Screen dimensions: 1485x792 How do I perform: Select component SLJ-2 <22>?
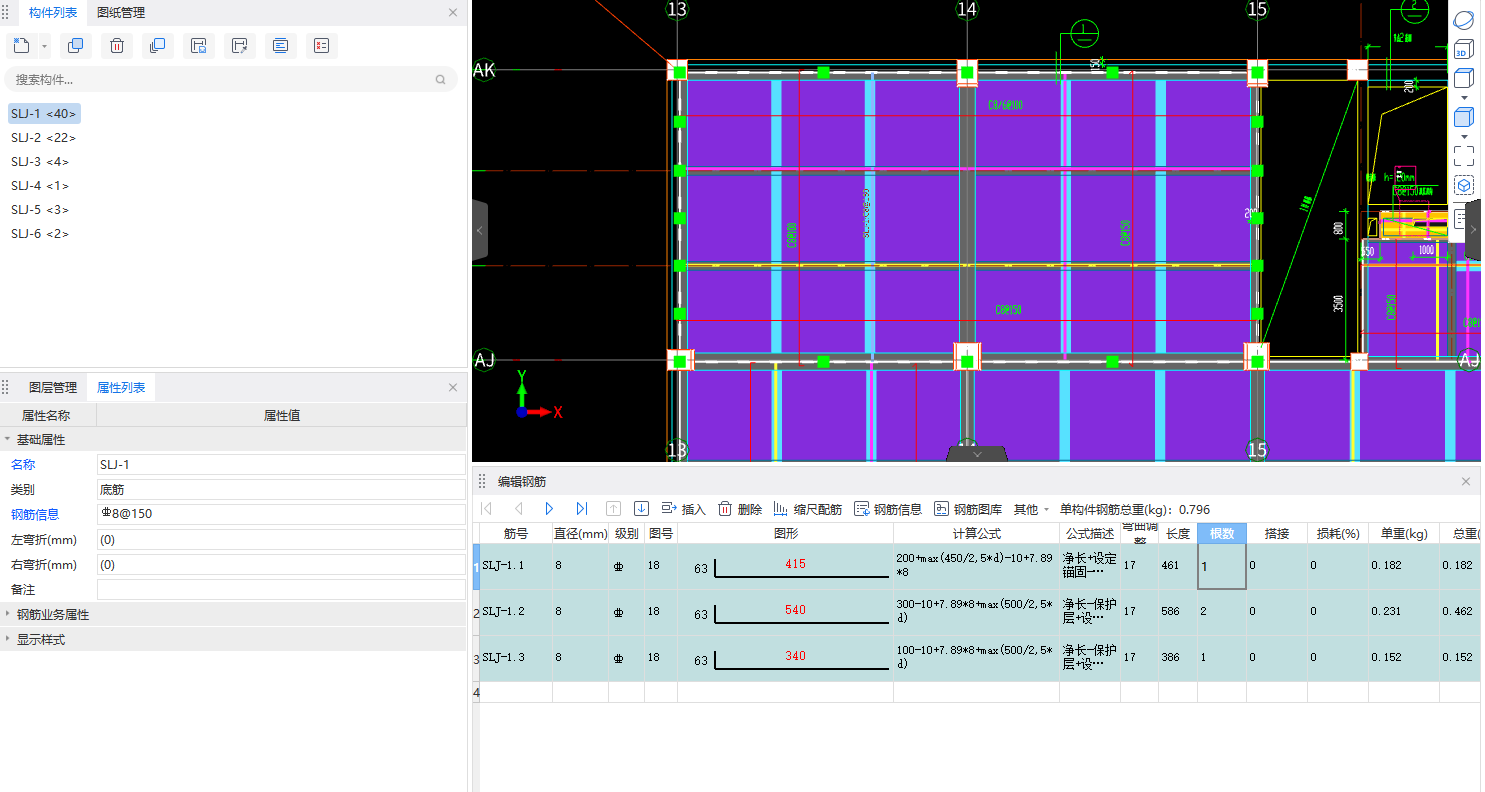[44, 138]
